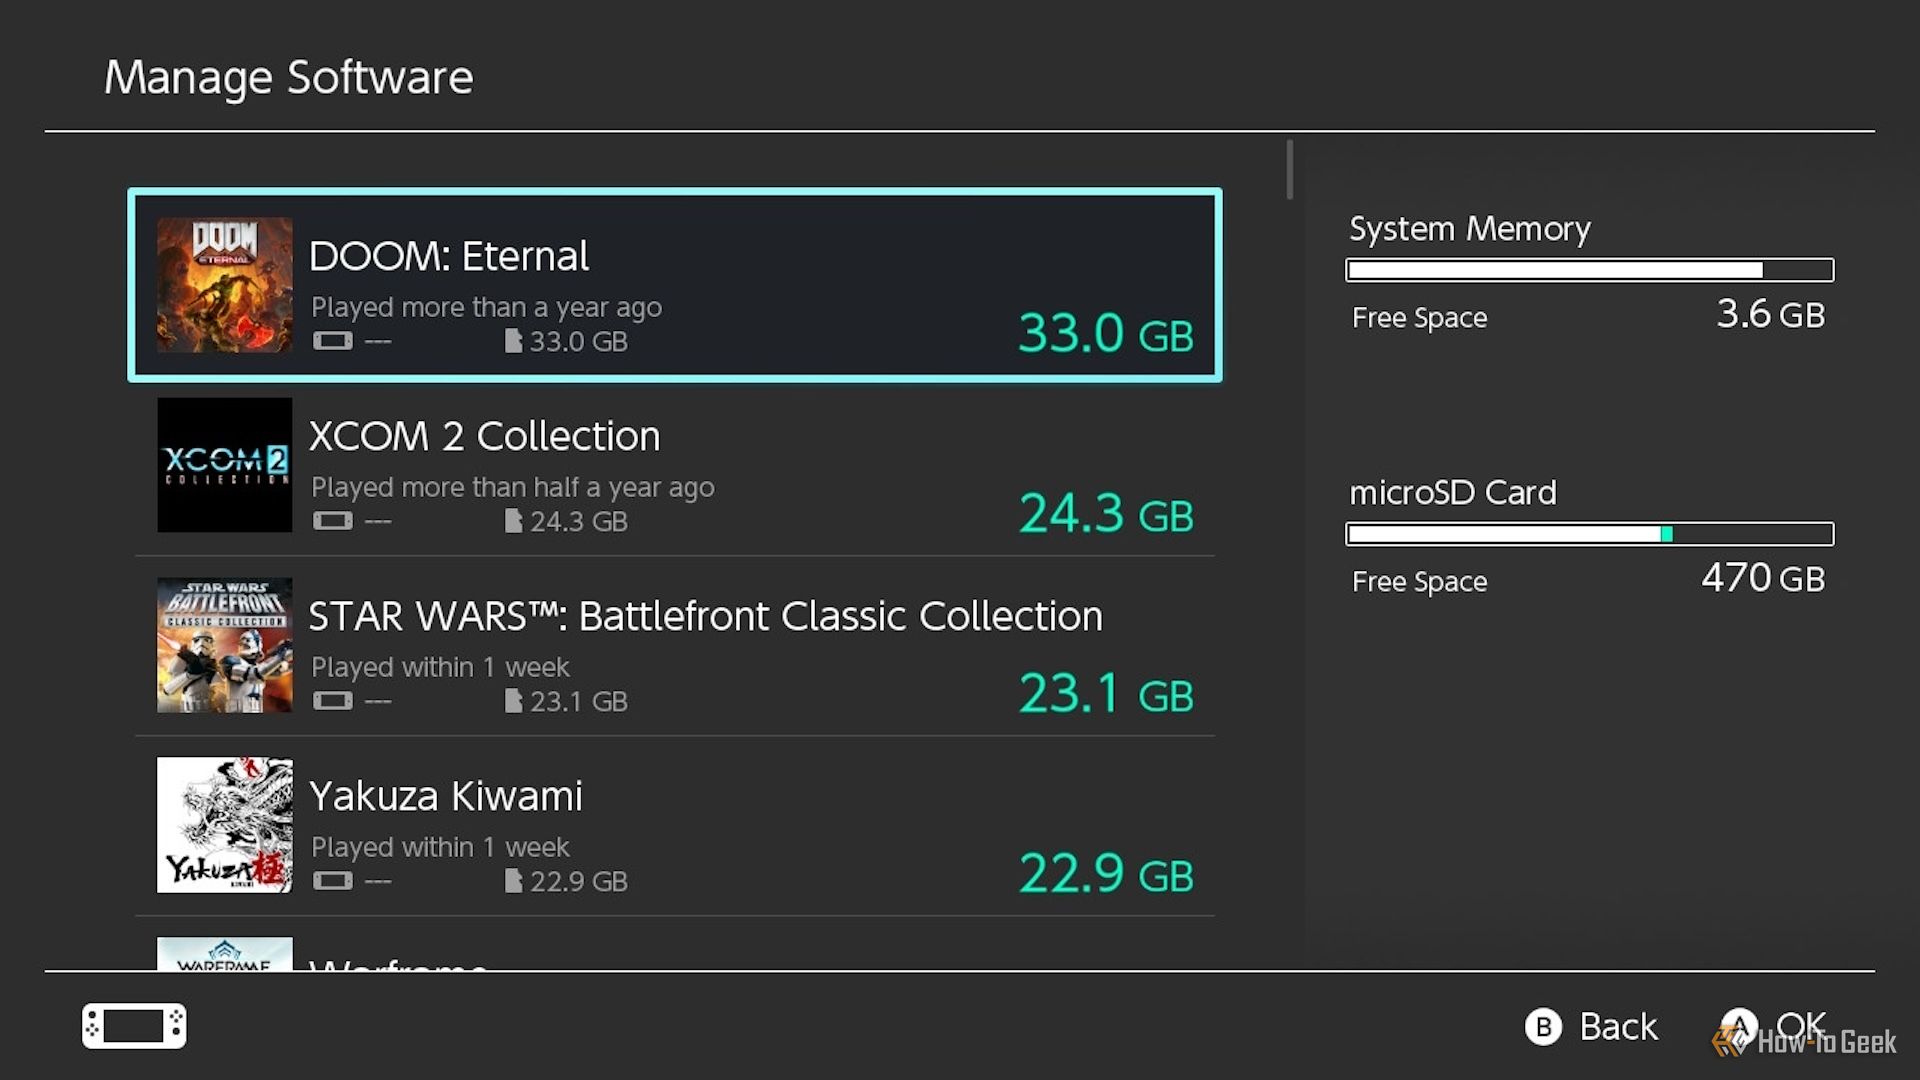The height and width of the screenshot is (1080, 1920).
Task: Click the controller icon next to XCOM 2
Action: pos(330,521)
